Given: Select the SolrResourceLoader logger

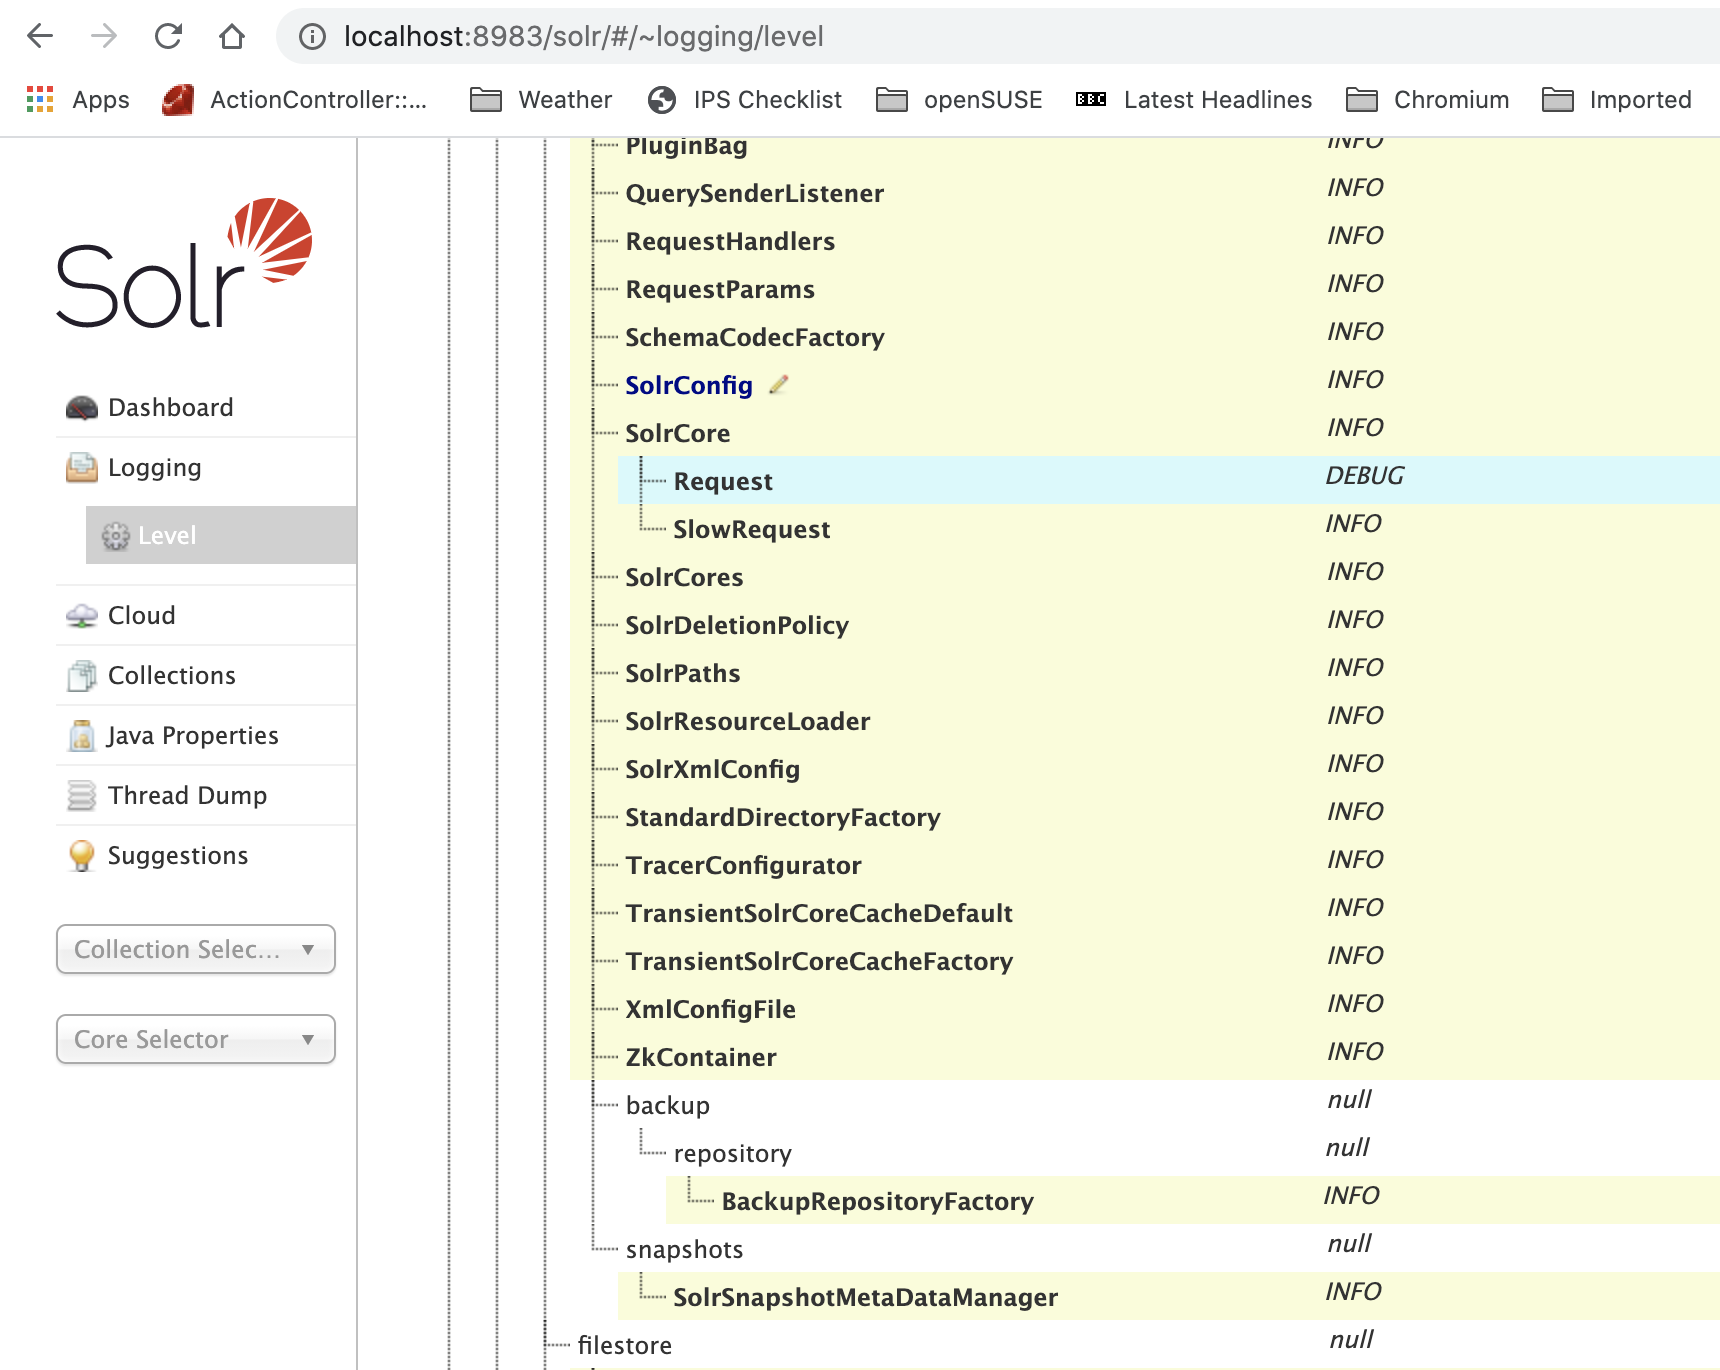Looking at the screenshot, I should 748,721.
